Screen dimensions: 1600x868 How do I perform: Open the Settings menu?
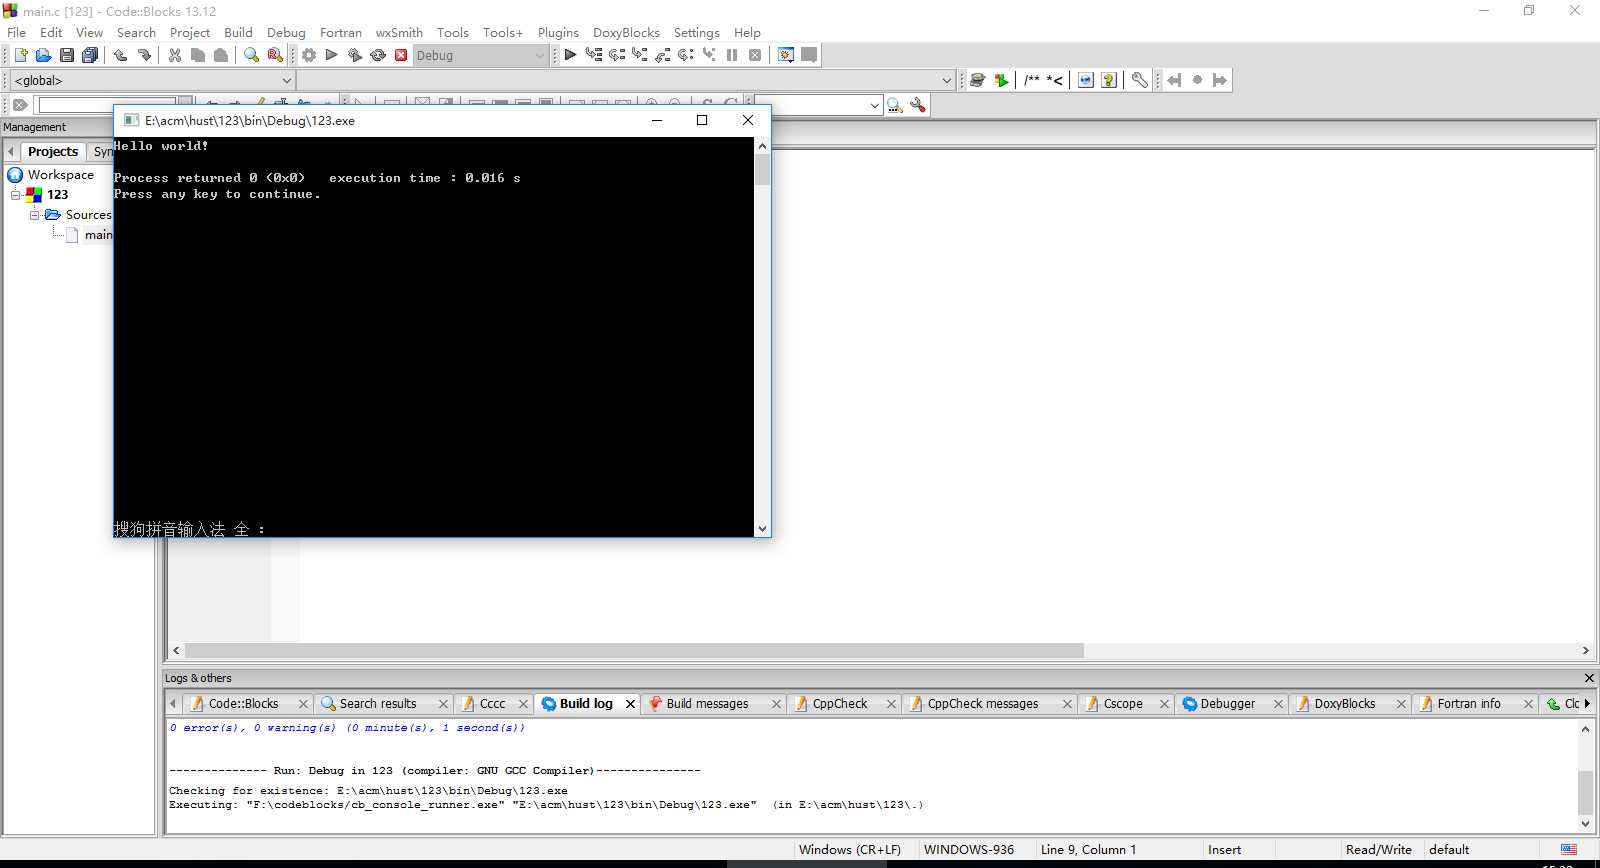696,32
